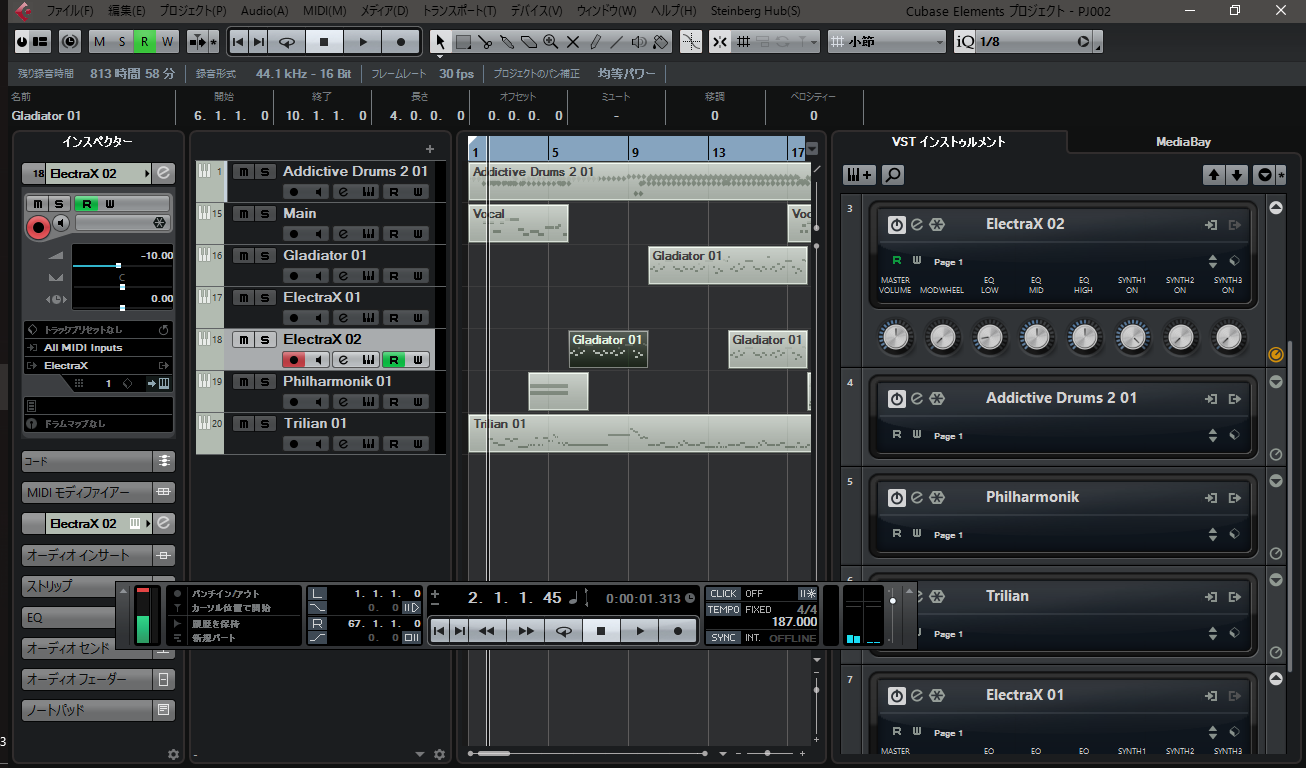The image size is (1306, 768).
Task: Enable Write Automation on Philharmonik 01 track
Action: pyautogui.click(x=417, y=402)
